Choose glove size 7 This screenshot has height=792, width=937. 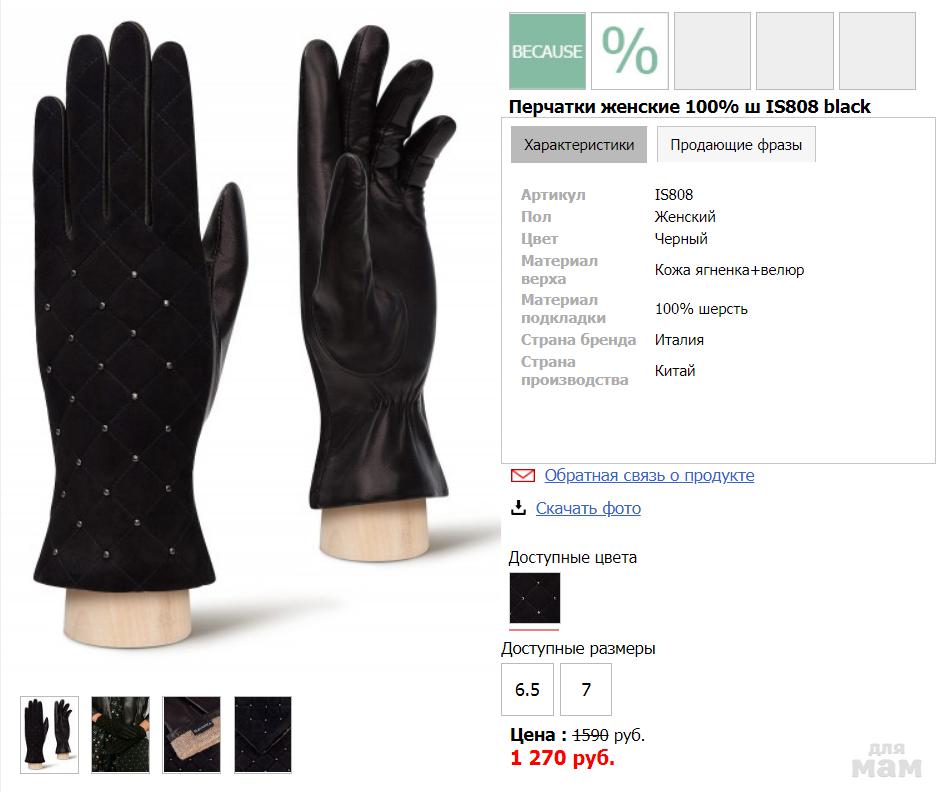pos(586,690)
